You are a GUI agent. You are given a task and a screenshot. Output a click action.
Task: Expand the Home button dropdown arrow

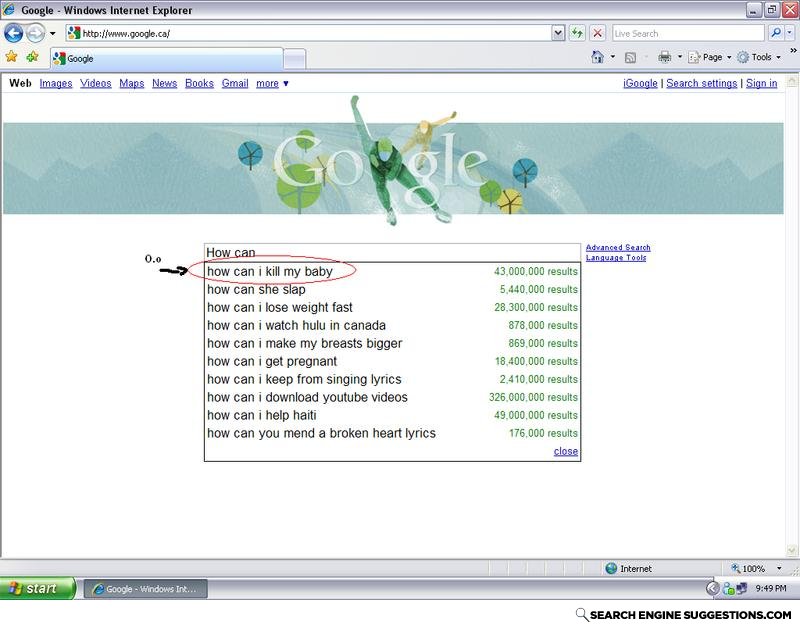click(613, 57)
